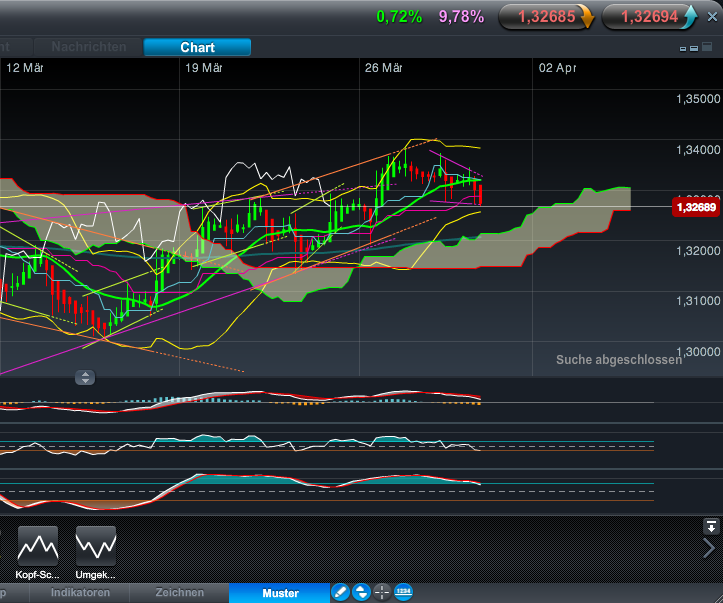Click the up-down arrows round icon
The height and width of the screenshot is (603, 723).
point(362,592)
